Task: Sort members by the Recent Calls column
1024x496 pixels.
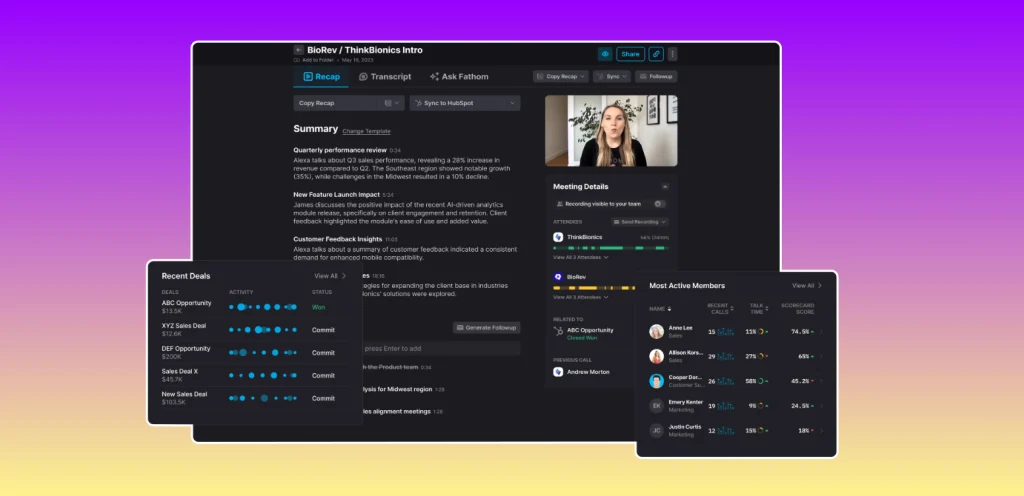Action: point(720,308)
